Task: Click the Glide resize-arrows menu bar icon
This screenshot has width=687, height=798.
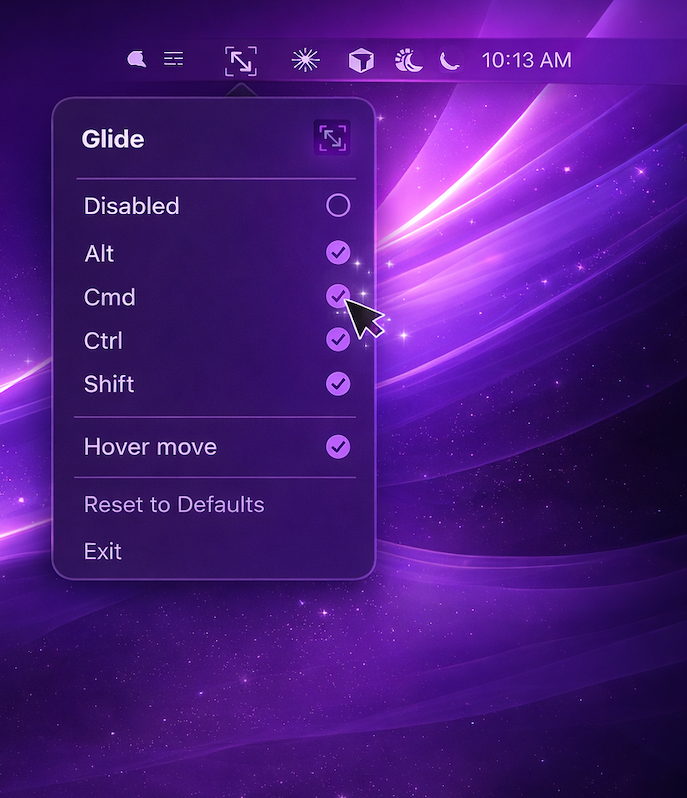Action: [x=241, y=62]
